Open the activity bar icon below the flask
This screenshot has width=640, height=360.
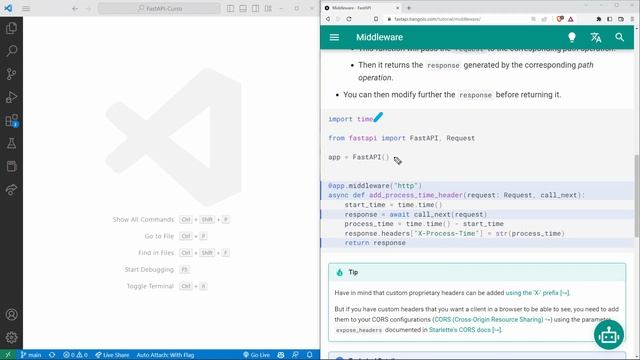(x=11, y=166)
